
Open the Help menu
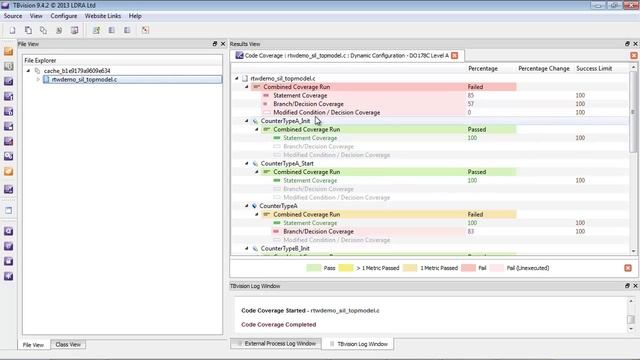click(x=135, y=16)
